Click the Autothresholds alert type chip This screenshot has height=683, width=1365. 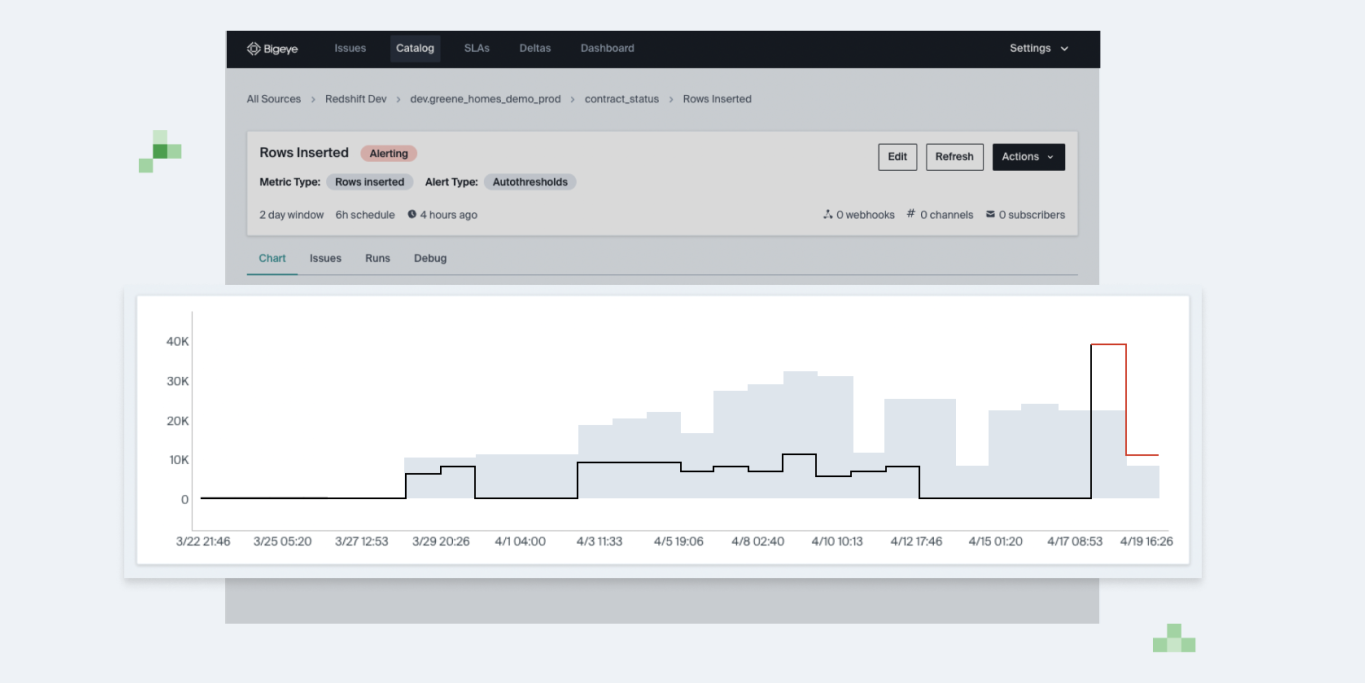click(529, 182)
